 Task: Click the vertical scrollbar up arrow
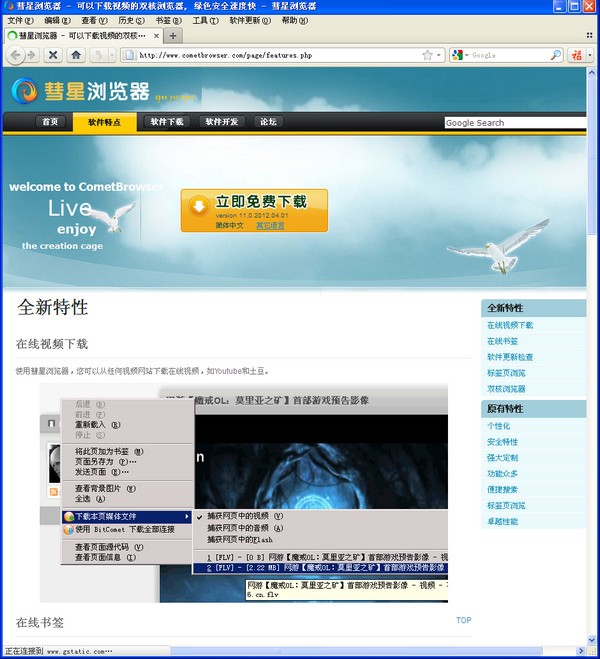coord(592,72)
